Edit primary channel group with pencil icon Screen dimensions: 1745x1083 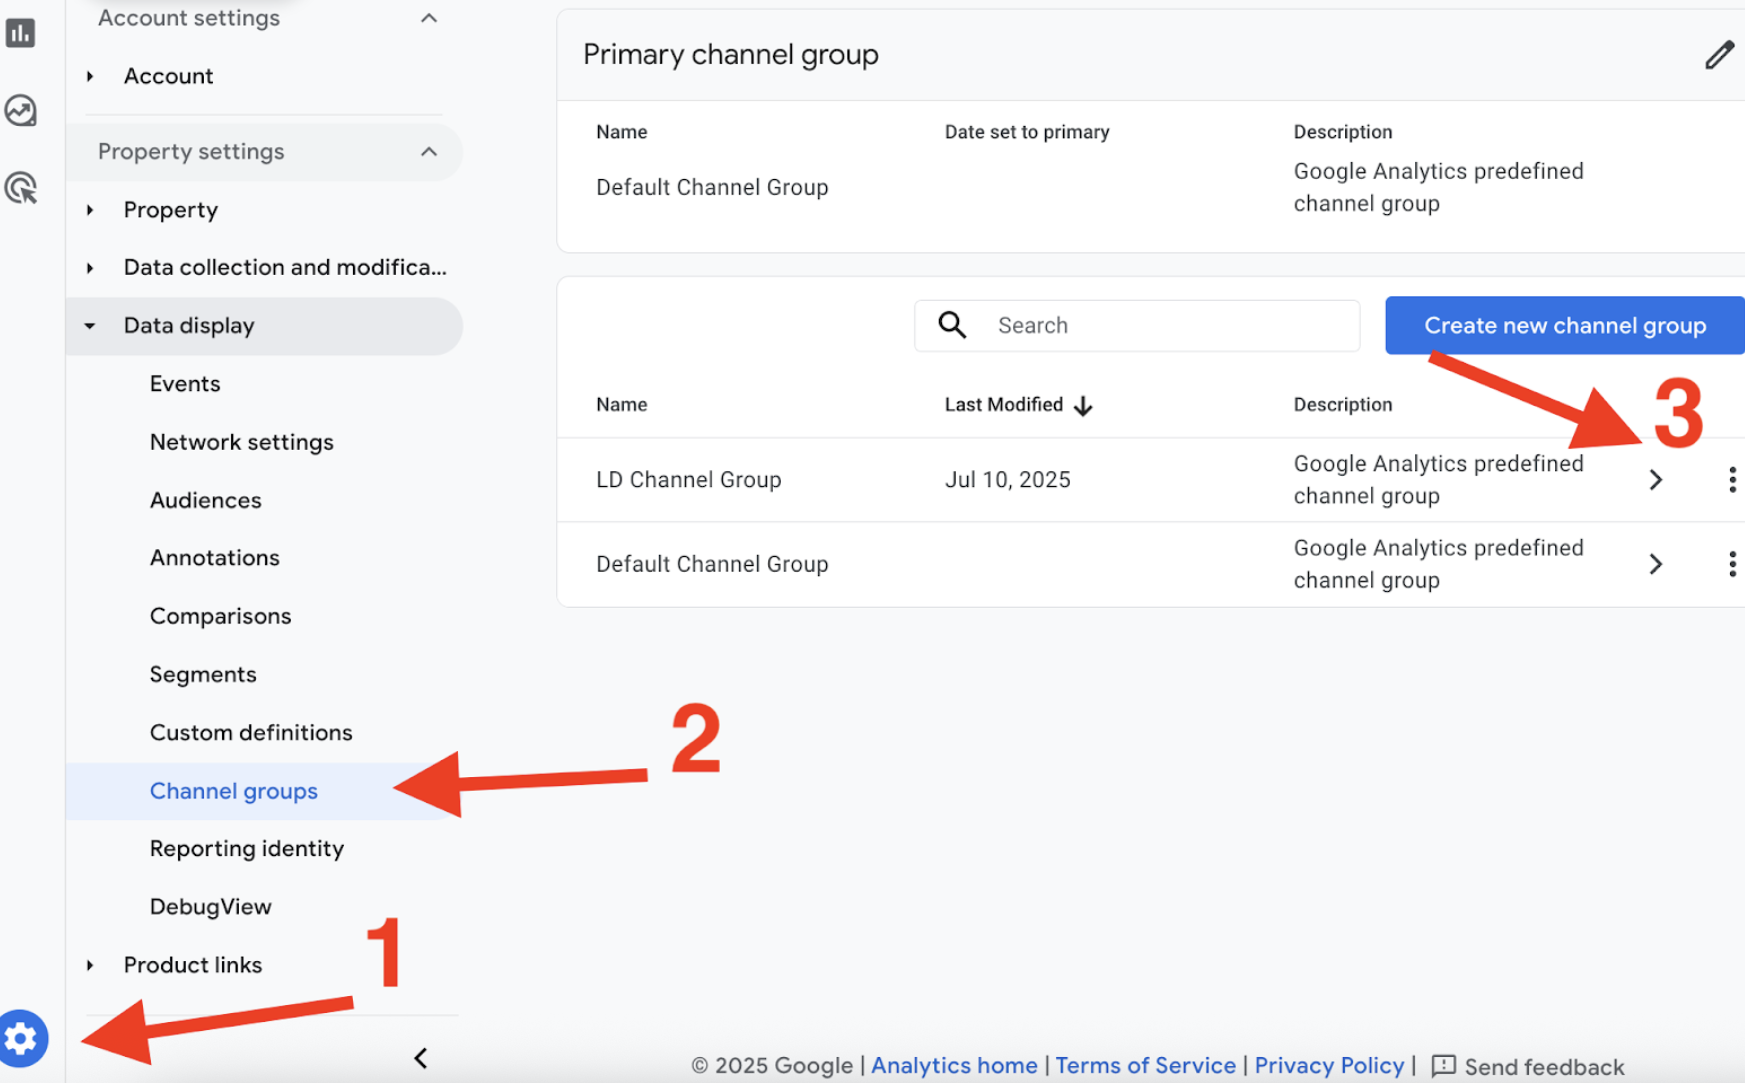coord(1719,55)
